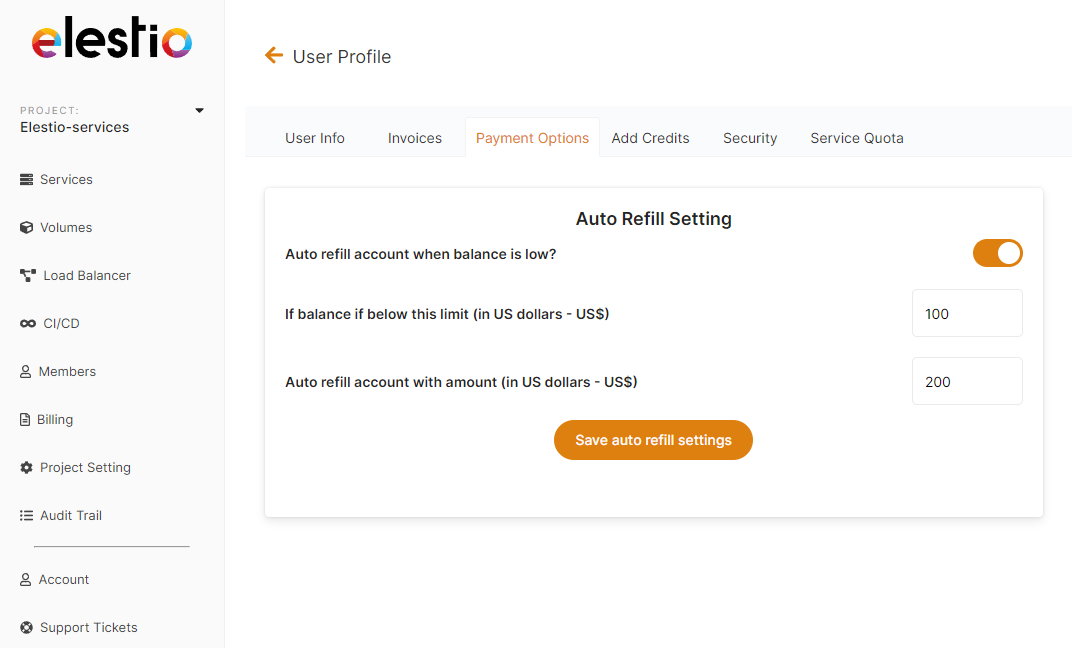Screen dimensions: 1072x648
Task: Select the Security tab
Action: (750, 138)
